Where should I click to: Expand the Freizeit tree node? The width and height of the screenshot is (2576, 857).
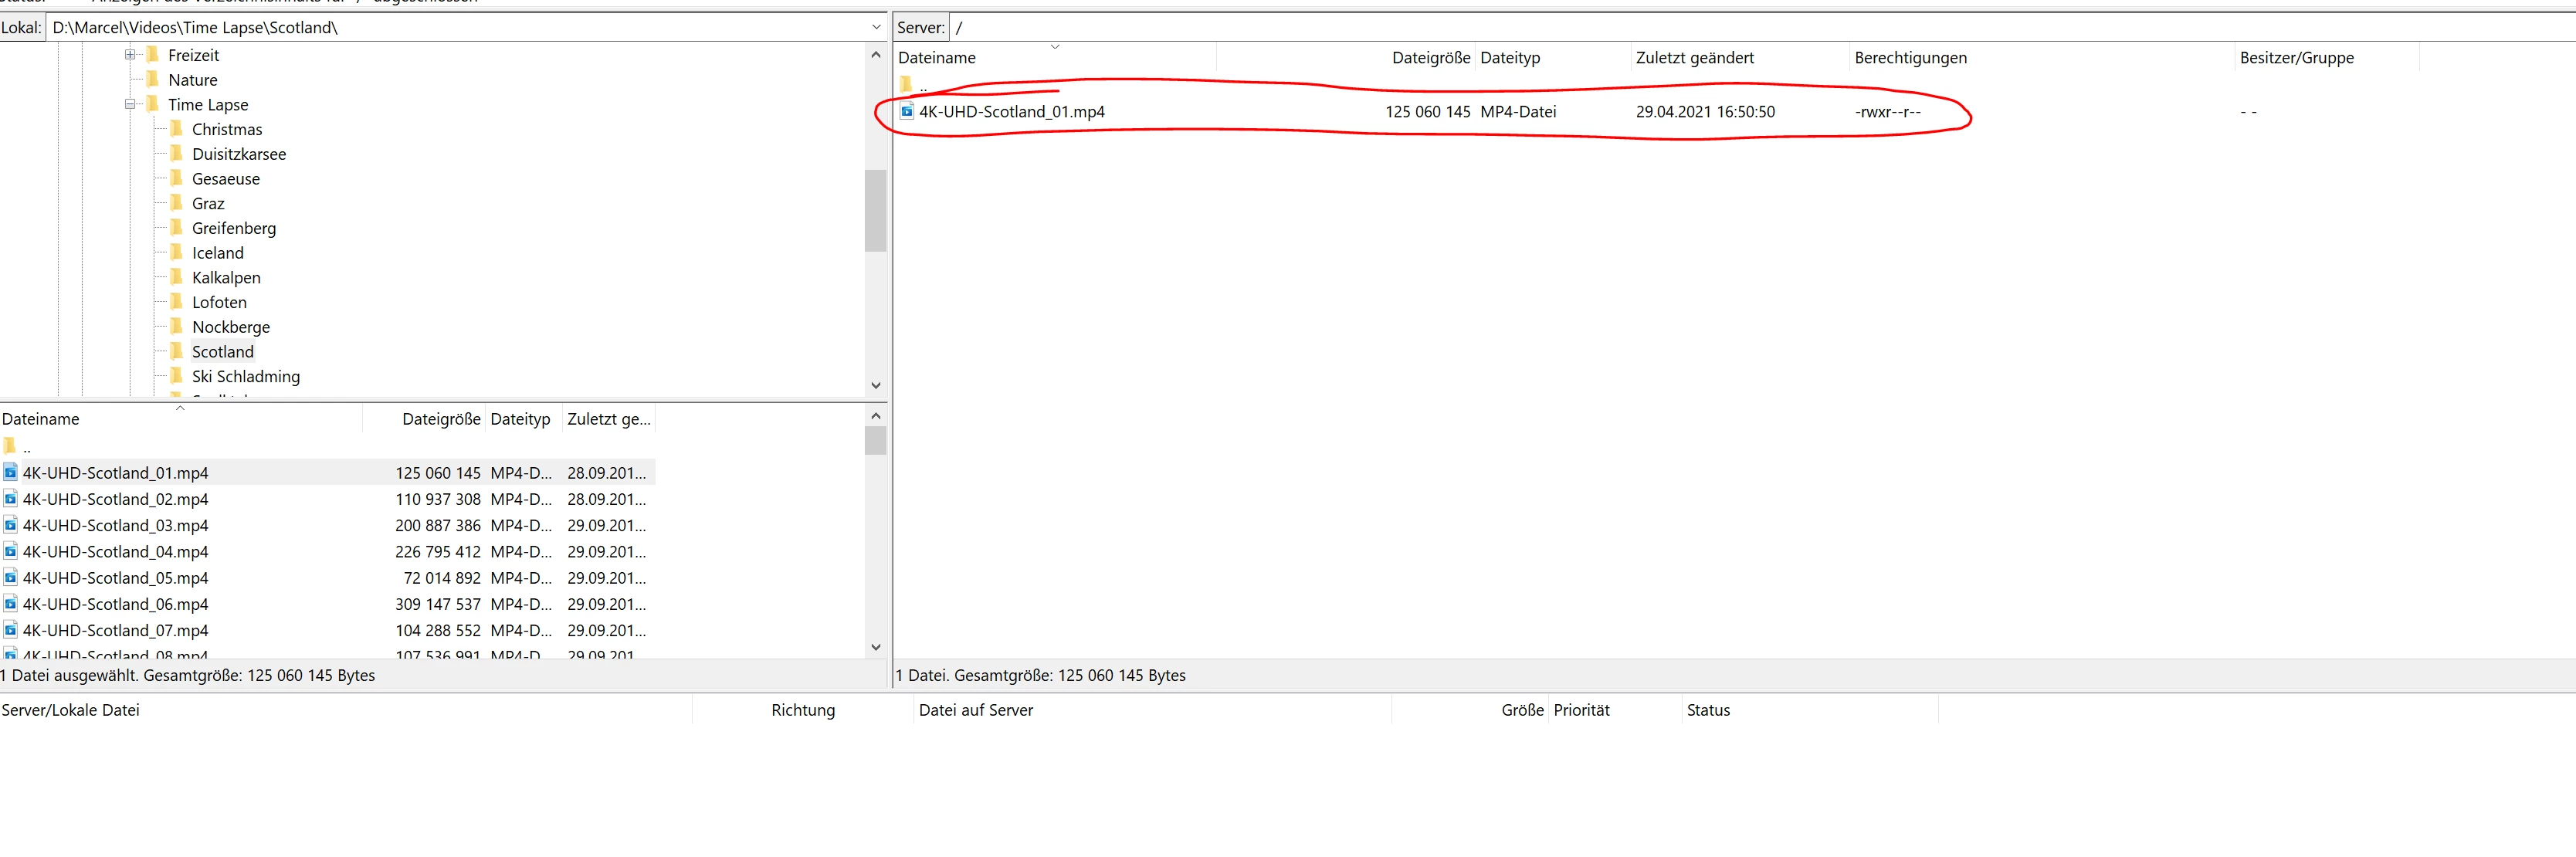tap(130, 55)
